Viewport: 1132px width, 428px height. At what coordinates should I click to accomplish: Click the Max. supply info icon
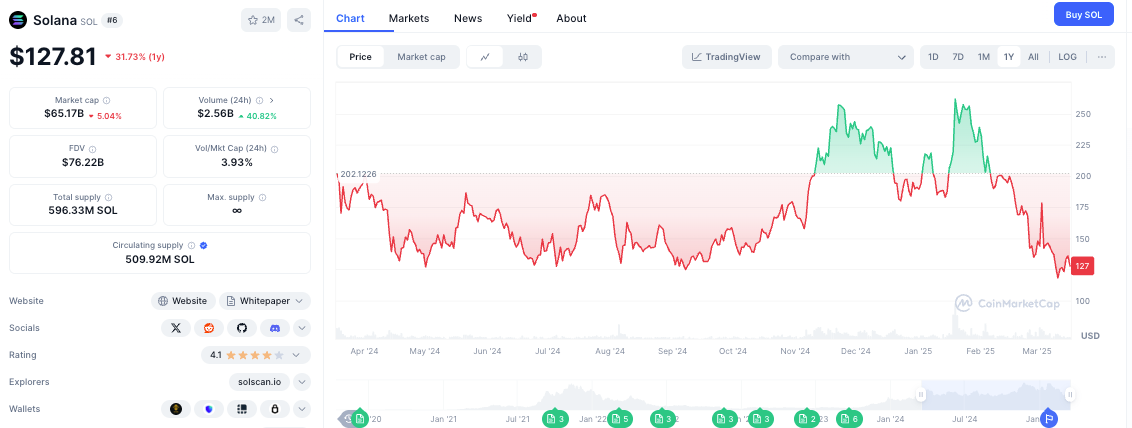coord(262,197)
